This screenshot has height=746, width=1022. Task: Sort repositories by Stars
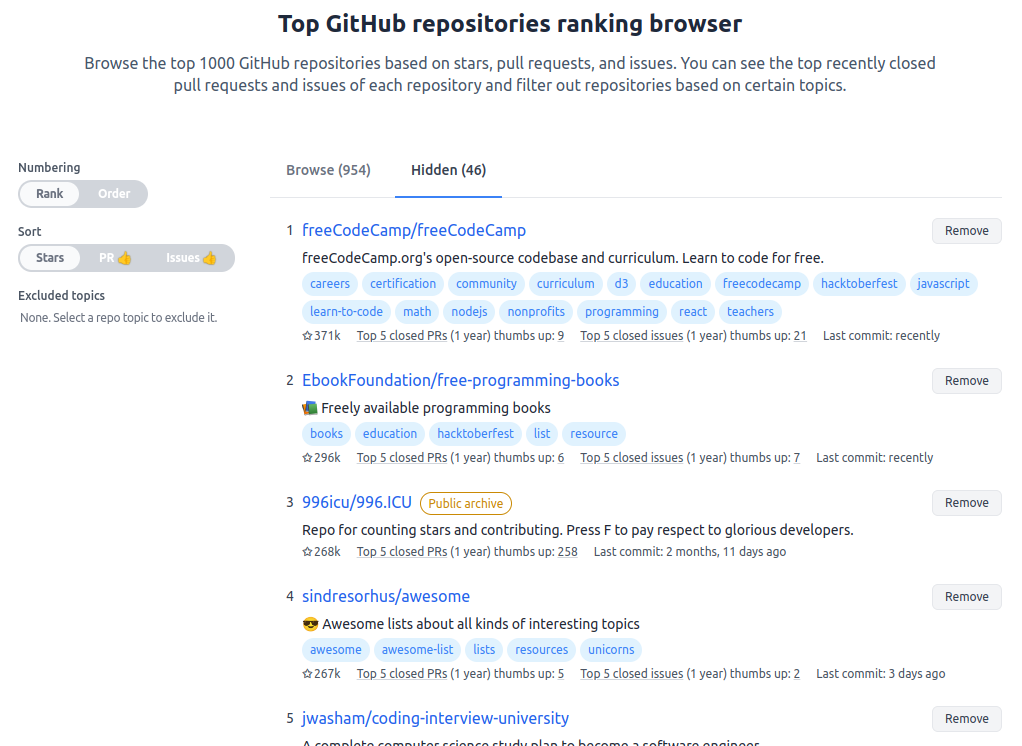click(x=50, y=258)
